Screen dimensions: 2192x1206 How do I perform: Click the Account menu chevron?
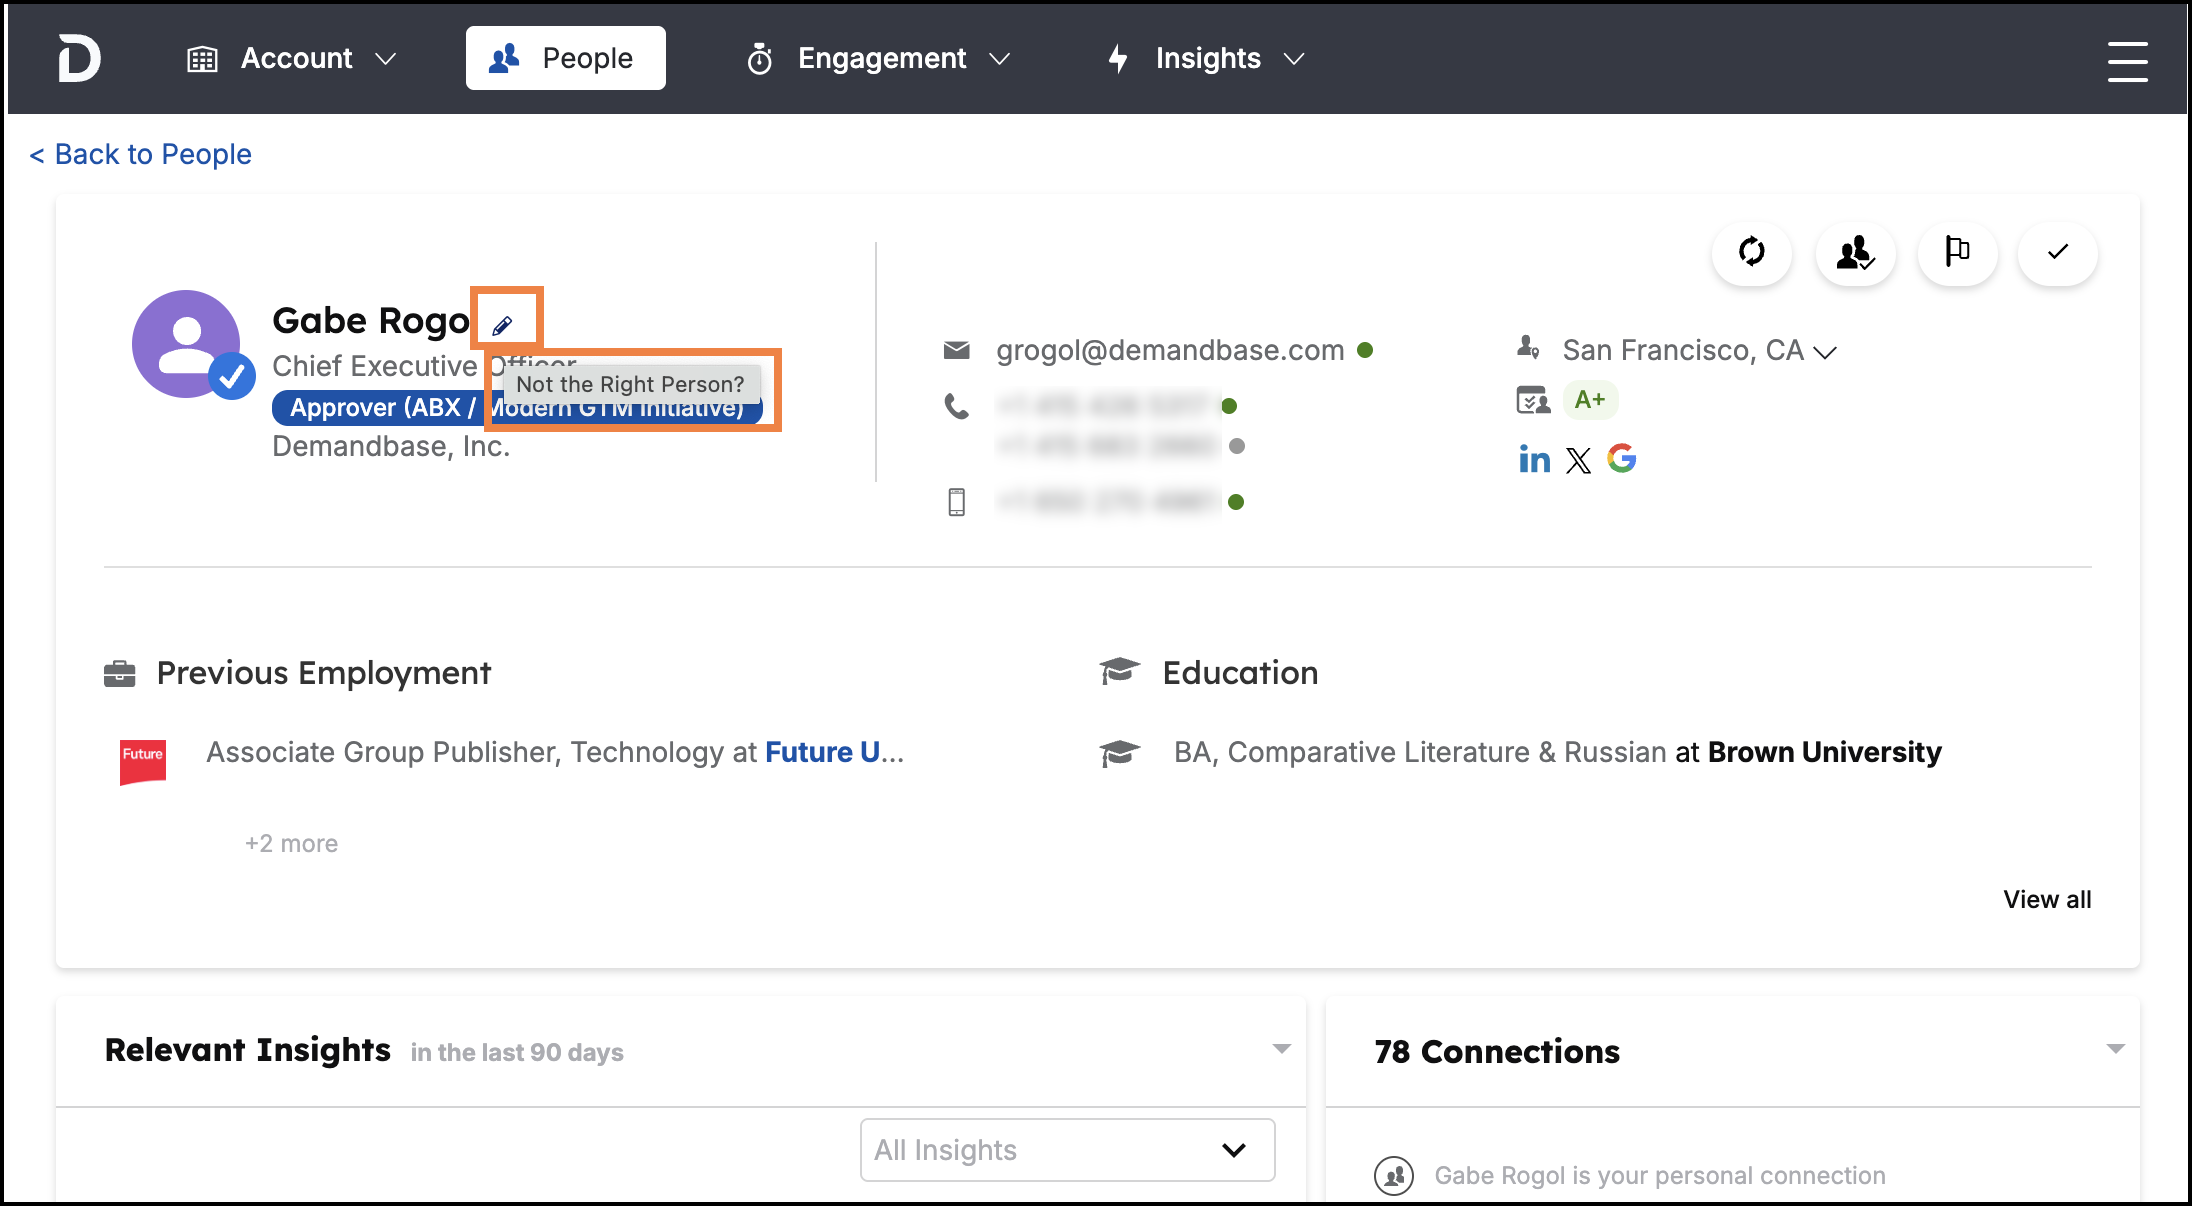386,60
